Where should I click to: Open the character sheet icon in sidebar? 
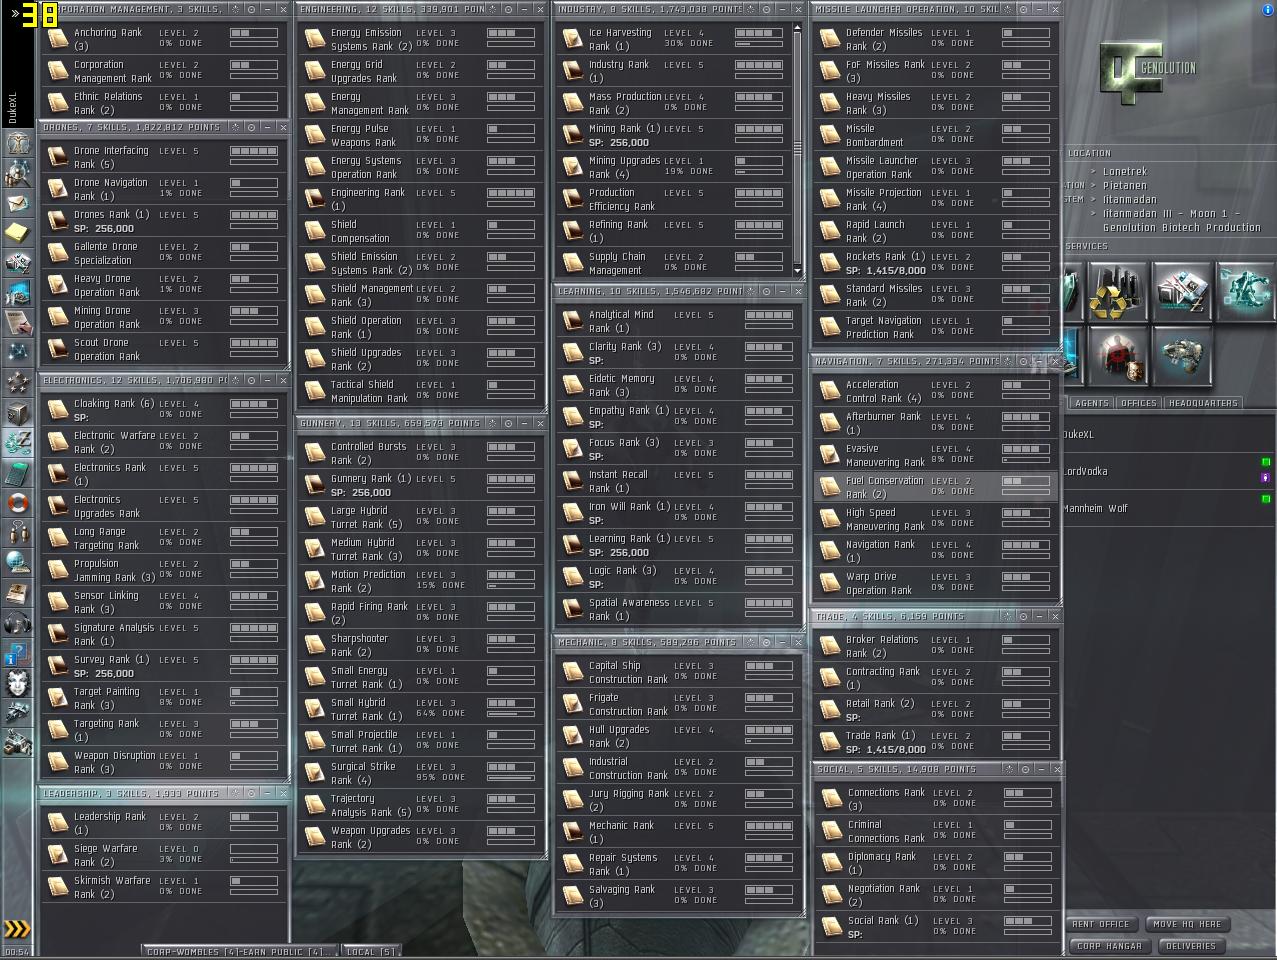coord(18,144)
